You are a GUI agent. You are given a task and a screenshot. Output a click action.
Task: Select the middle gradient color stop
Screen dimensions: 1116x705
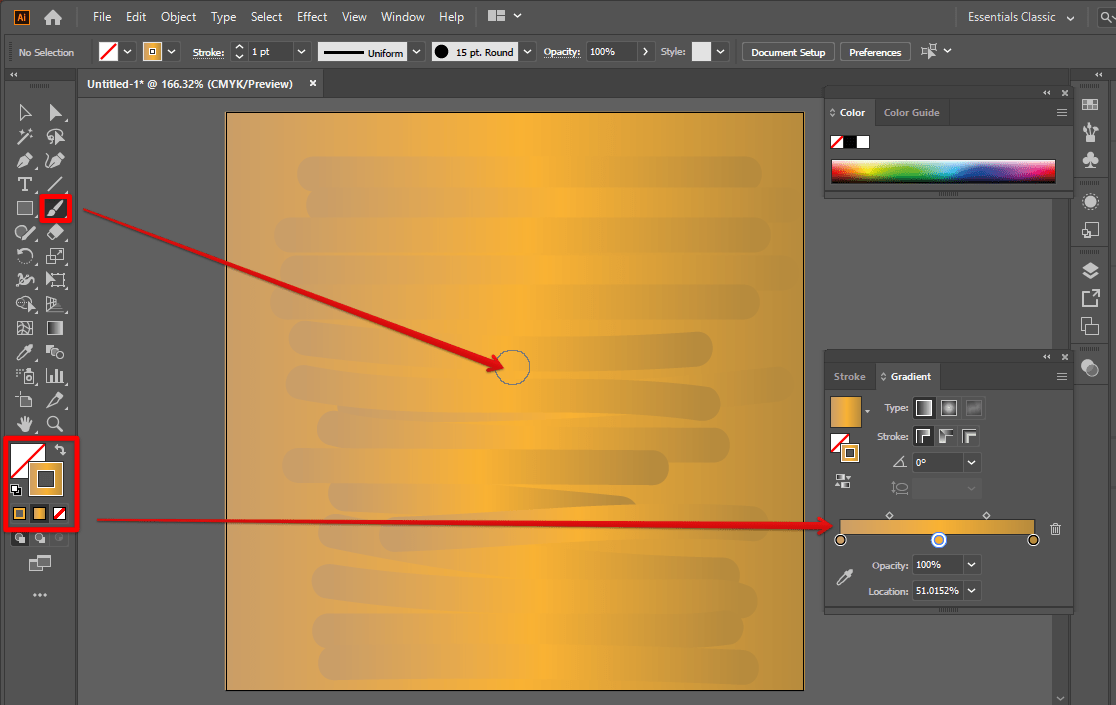pyautogui.click(x=939, y=539)
